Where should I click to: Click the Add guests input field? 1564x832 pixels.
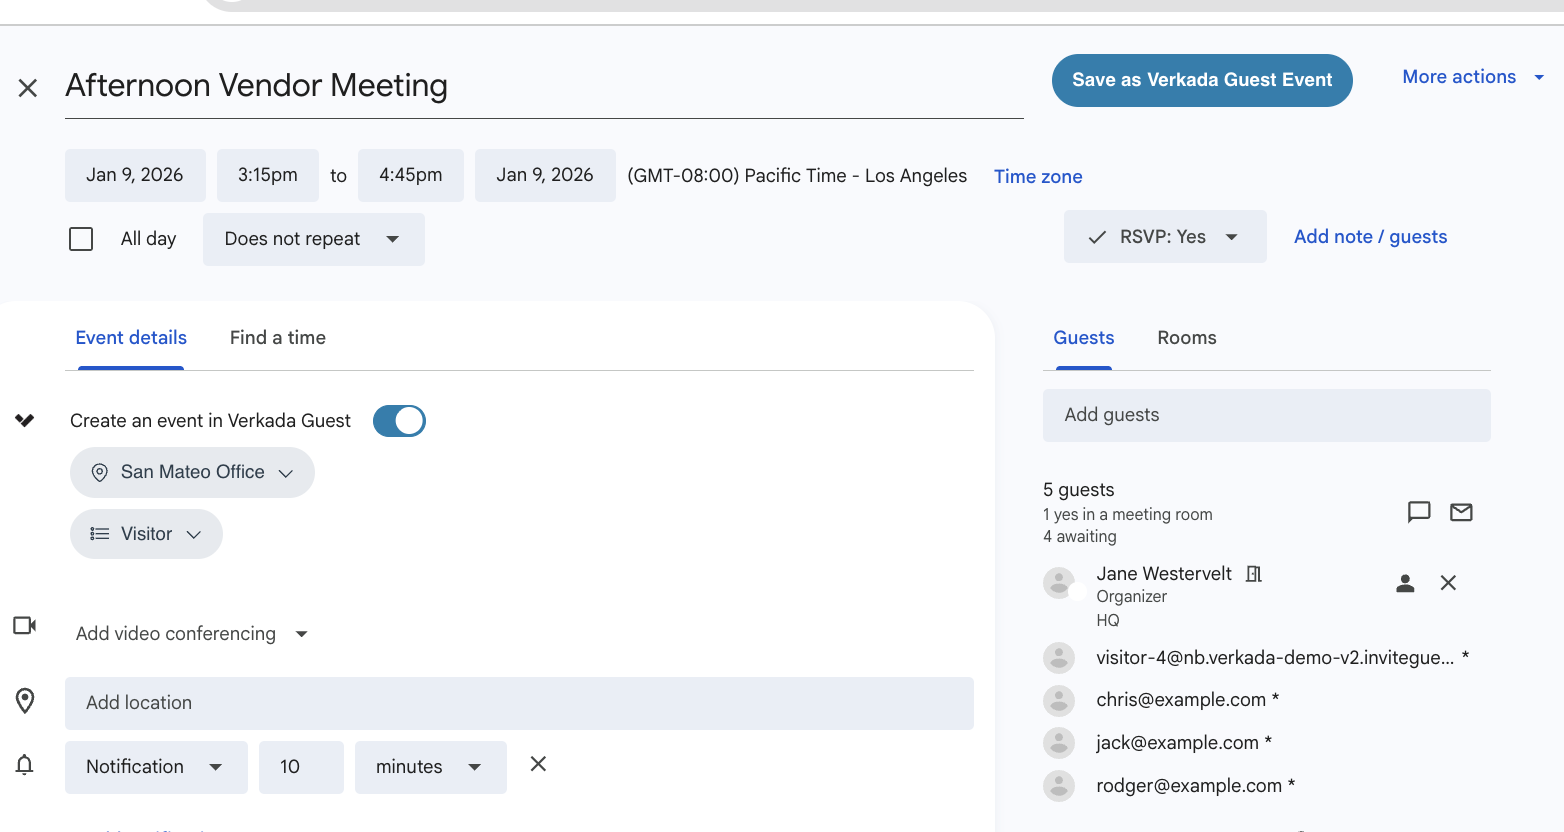pos(1266,415)
